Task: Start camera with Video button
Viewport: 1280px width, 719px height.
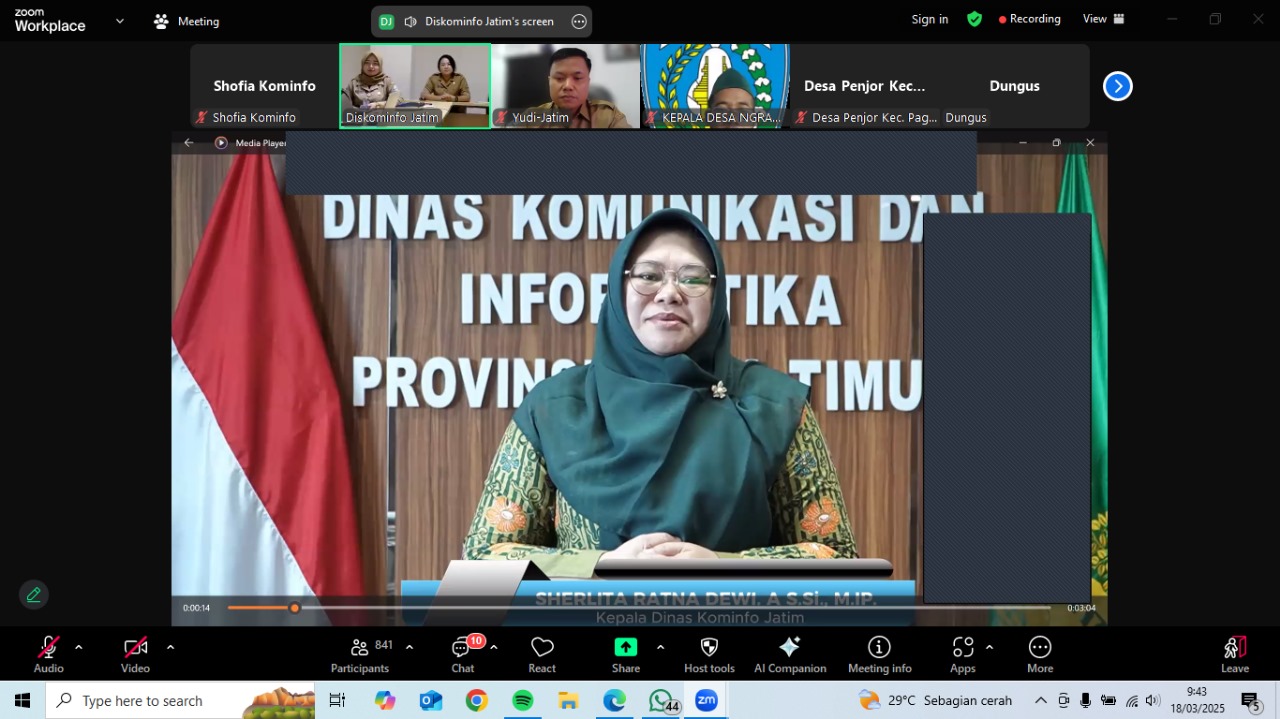Action: pyautogui.click(x=135, y=654)
